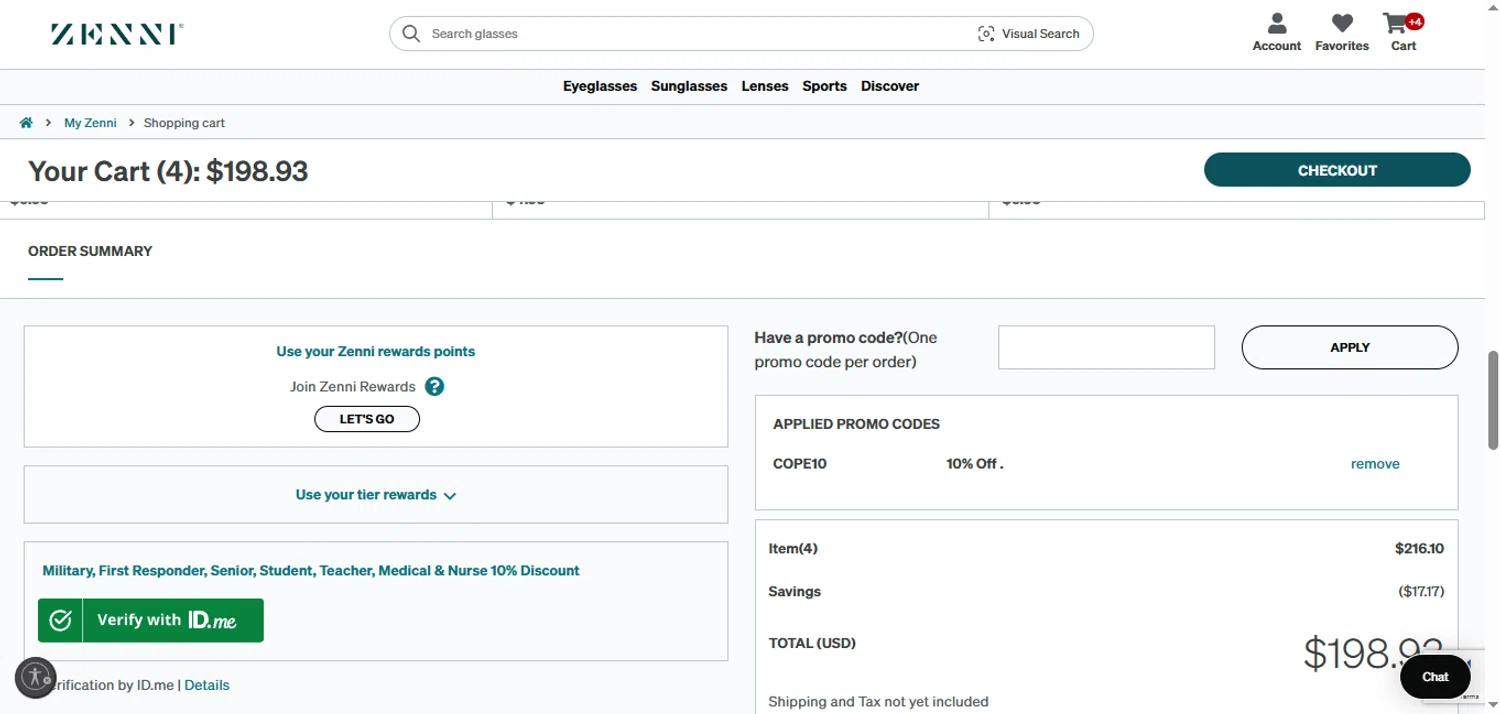The height and width of the screenshot is (714, 1500).
Task: Open Favorites heart icon
Action: 1342,23
